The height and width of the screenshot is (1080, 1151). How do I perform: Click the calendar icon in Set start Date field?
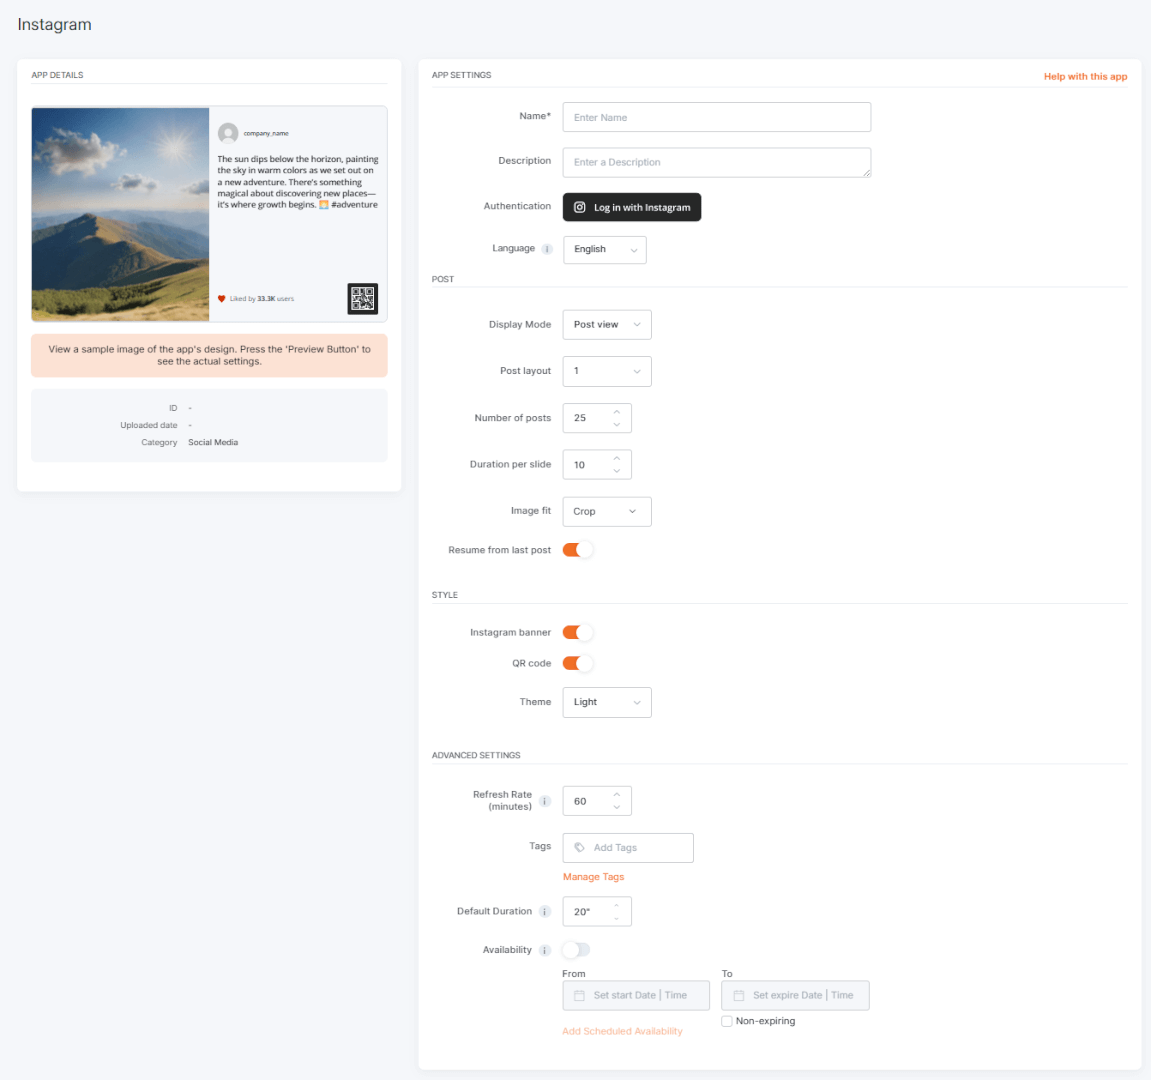tap(578, 995)
